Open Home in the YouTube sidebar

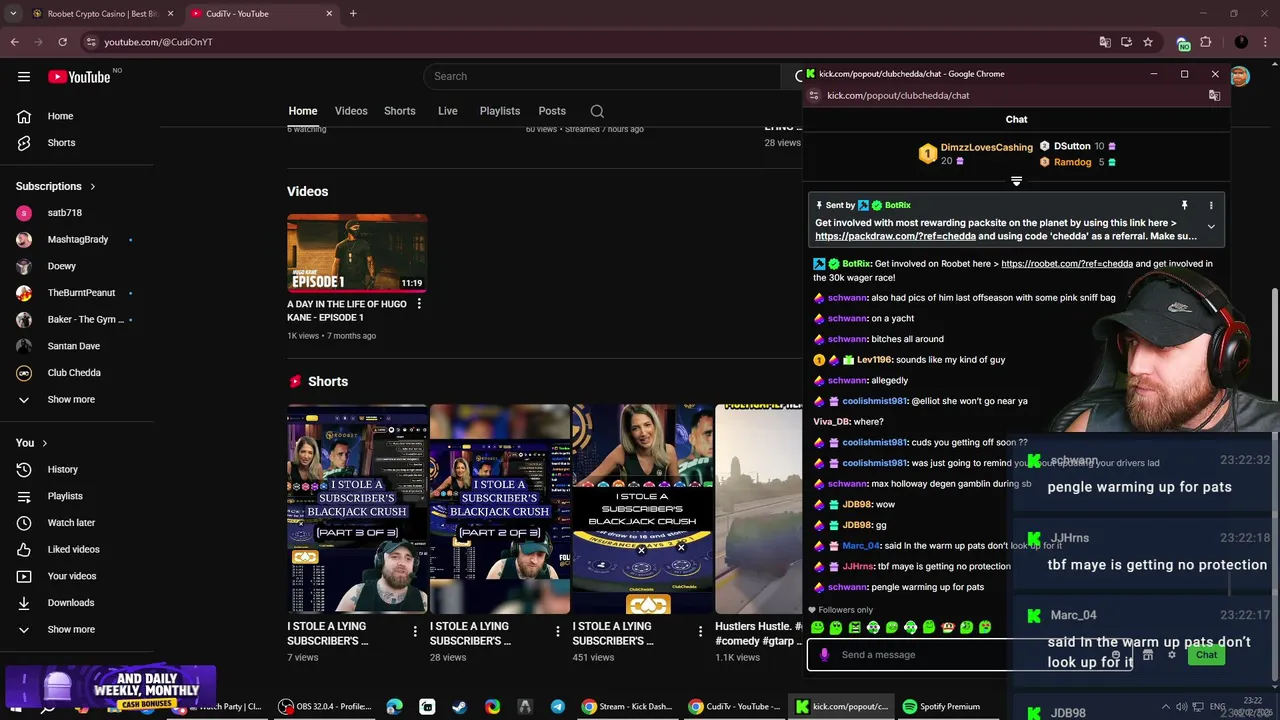[60, 116]
